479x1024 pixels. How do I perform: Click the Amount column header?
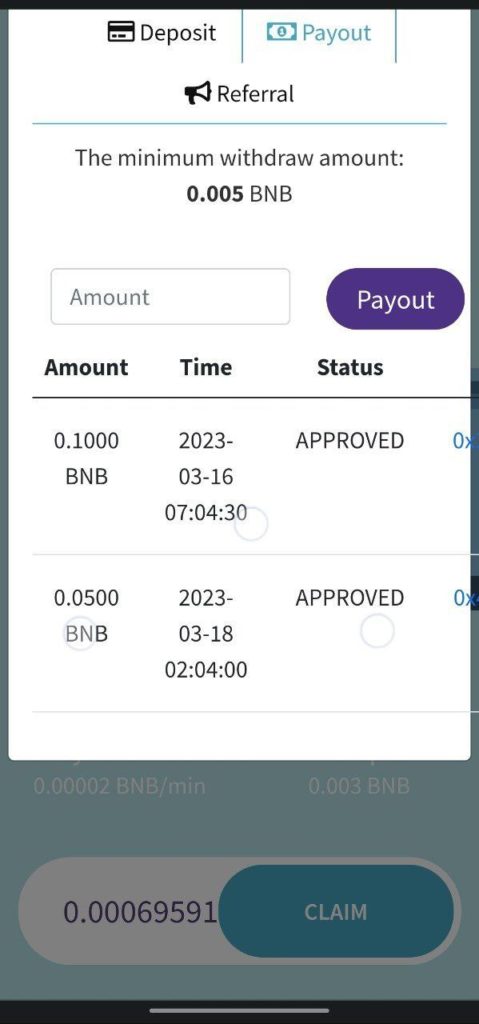pyautogui.click(x=86, y=367)
